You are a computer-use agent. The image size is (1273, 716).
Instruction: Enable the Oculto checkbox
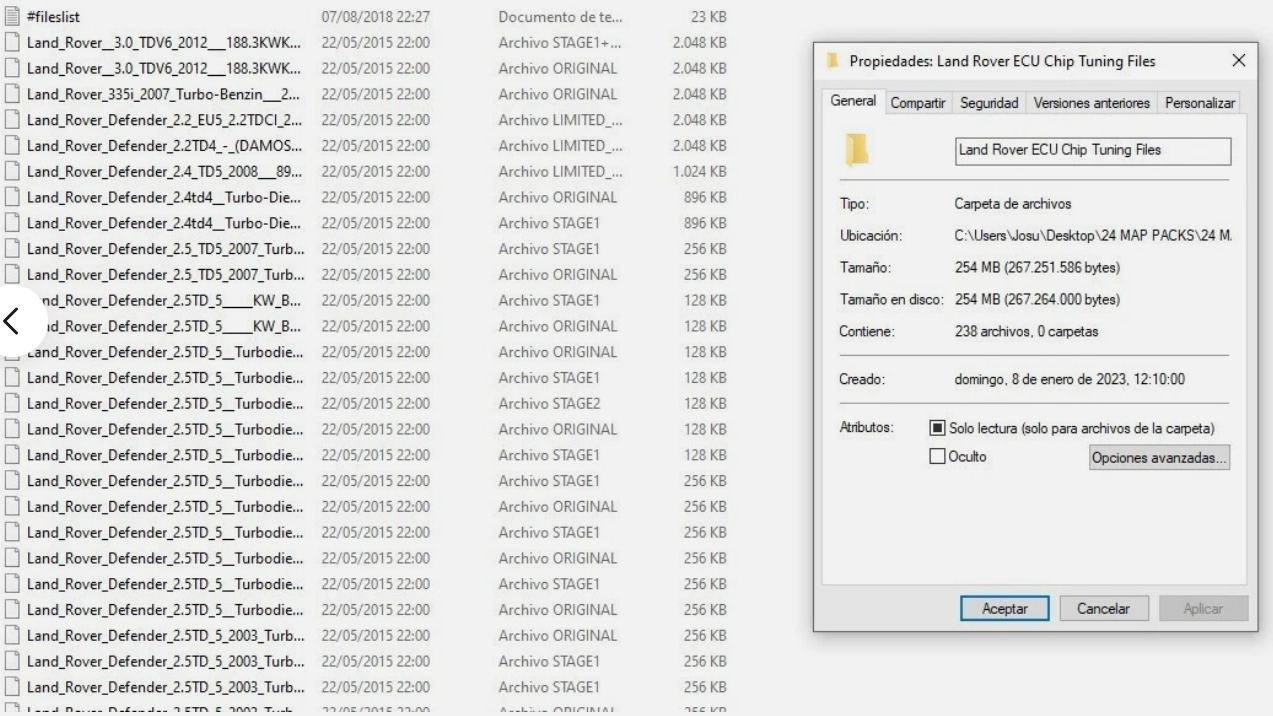(938, 456)
